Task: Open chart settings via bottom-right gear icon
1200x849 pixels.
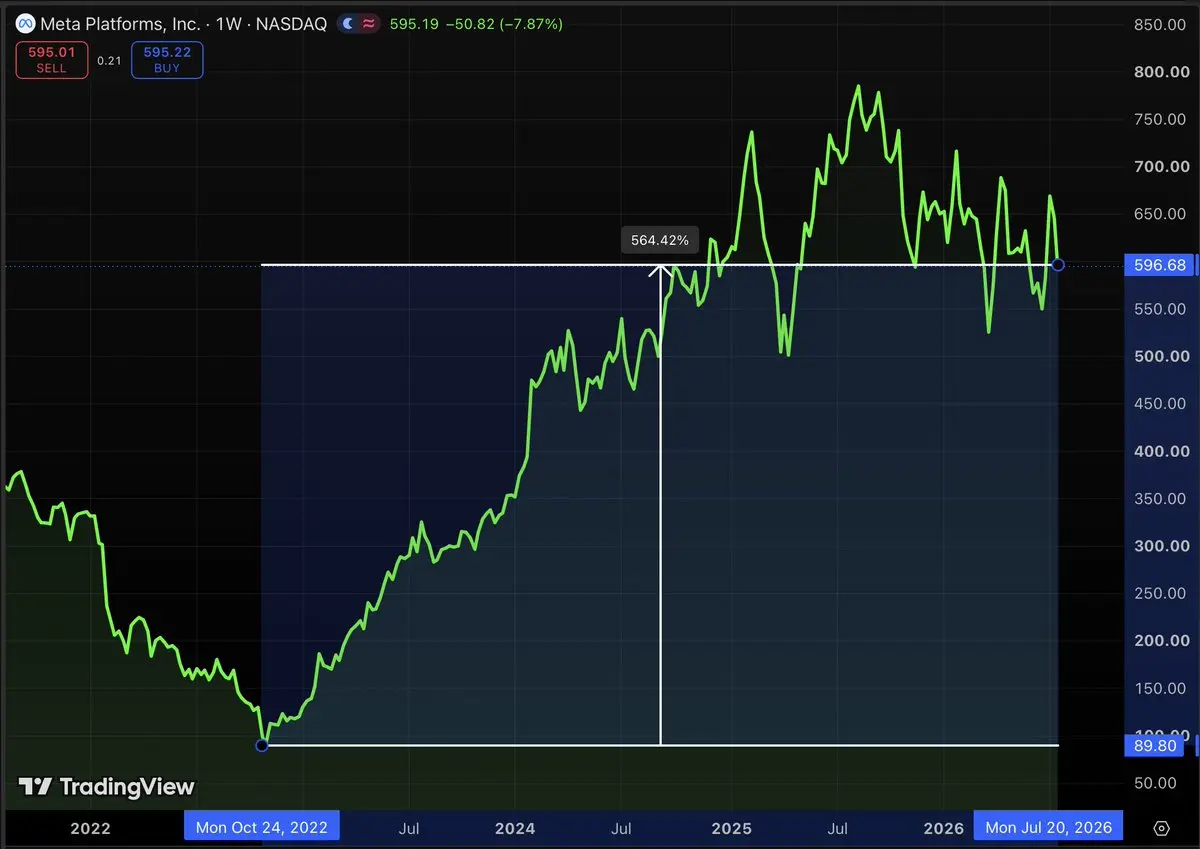Action: click(x=1161, y=828)
